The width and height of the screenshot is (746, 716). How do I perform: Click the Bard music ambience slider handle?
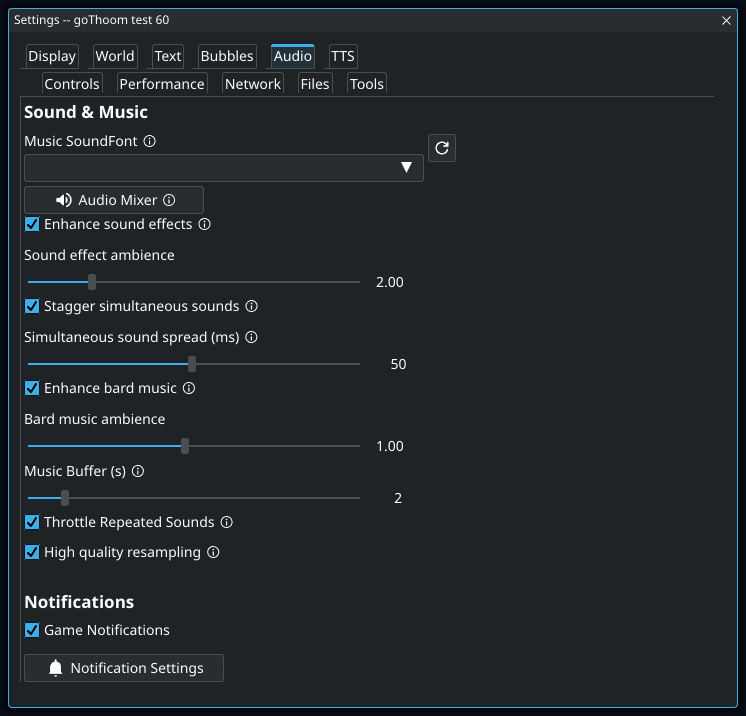185,446
